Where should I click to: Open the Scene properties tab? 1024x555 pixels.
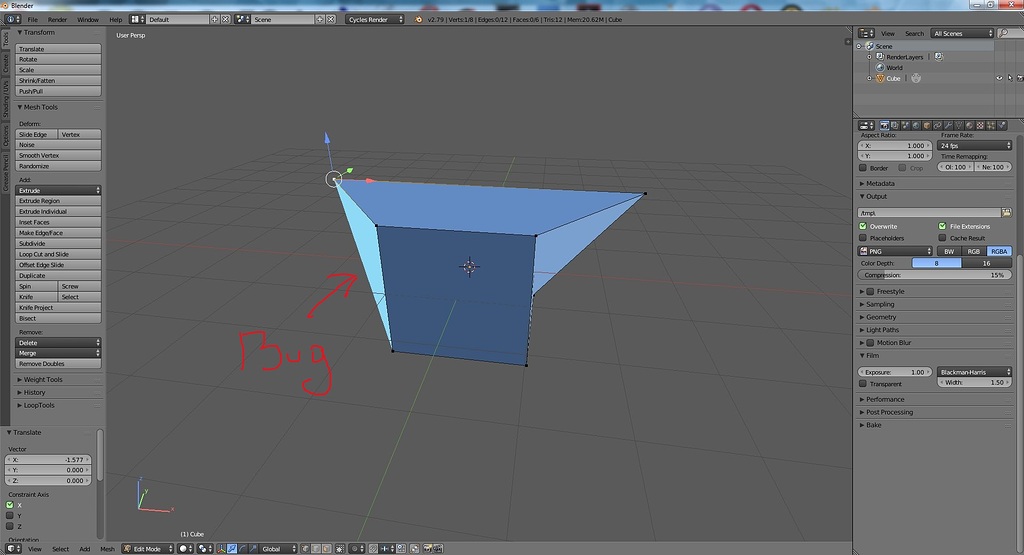click(x=905, y=125)
